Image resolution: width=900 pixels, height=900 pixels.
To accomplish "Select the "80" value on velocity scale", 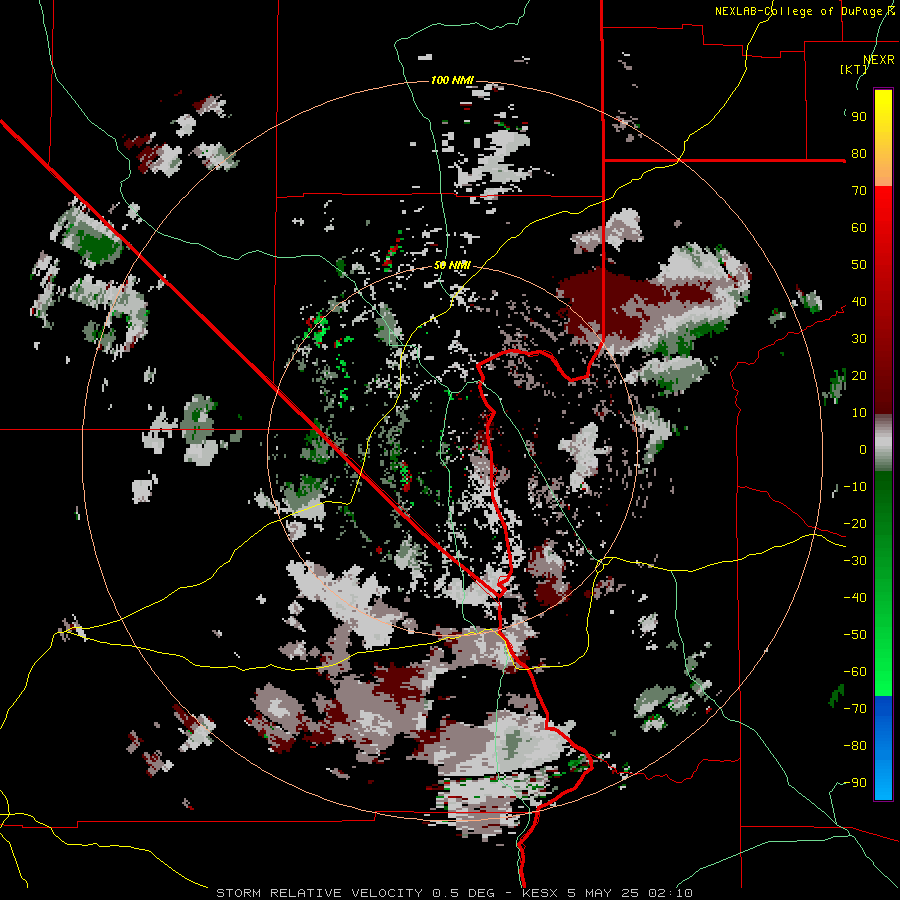I will pos(859,153).
